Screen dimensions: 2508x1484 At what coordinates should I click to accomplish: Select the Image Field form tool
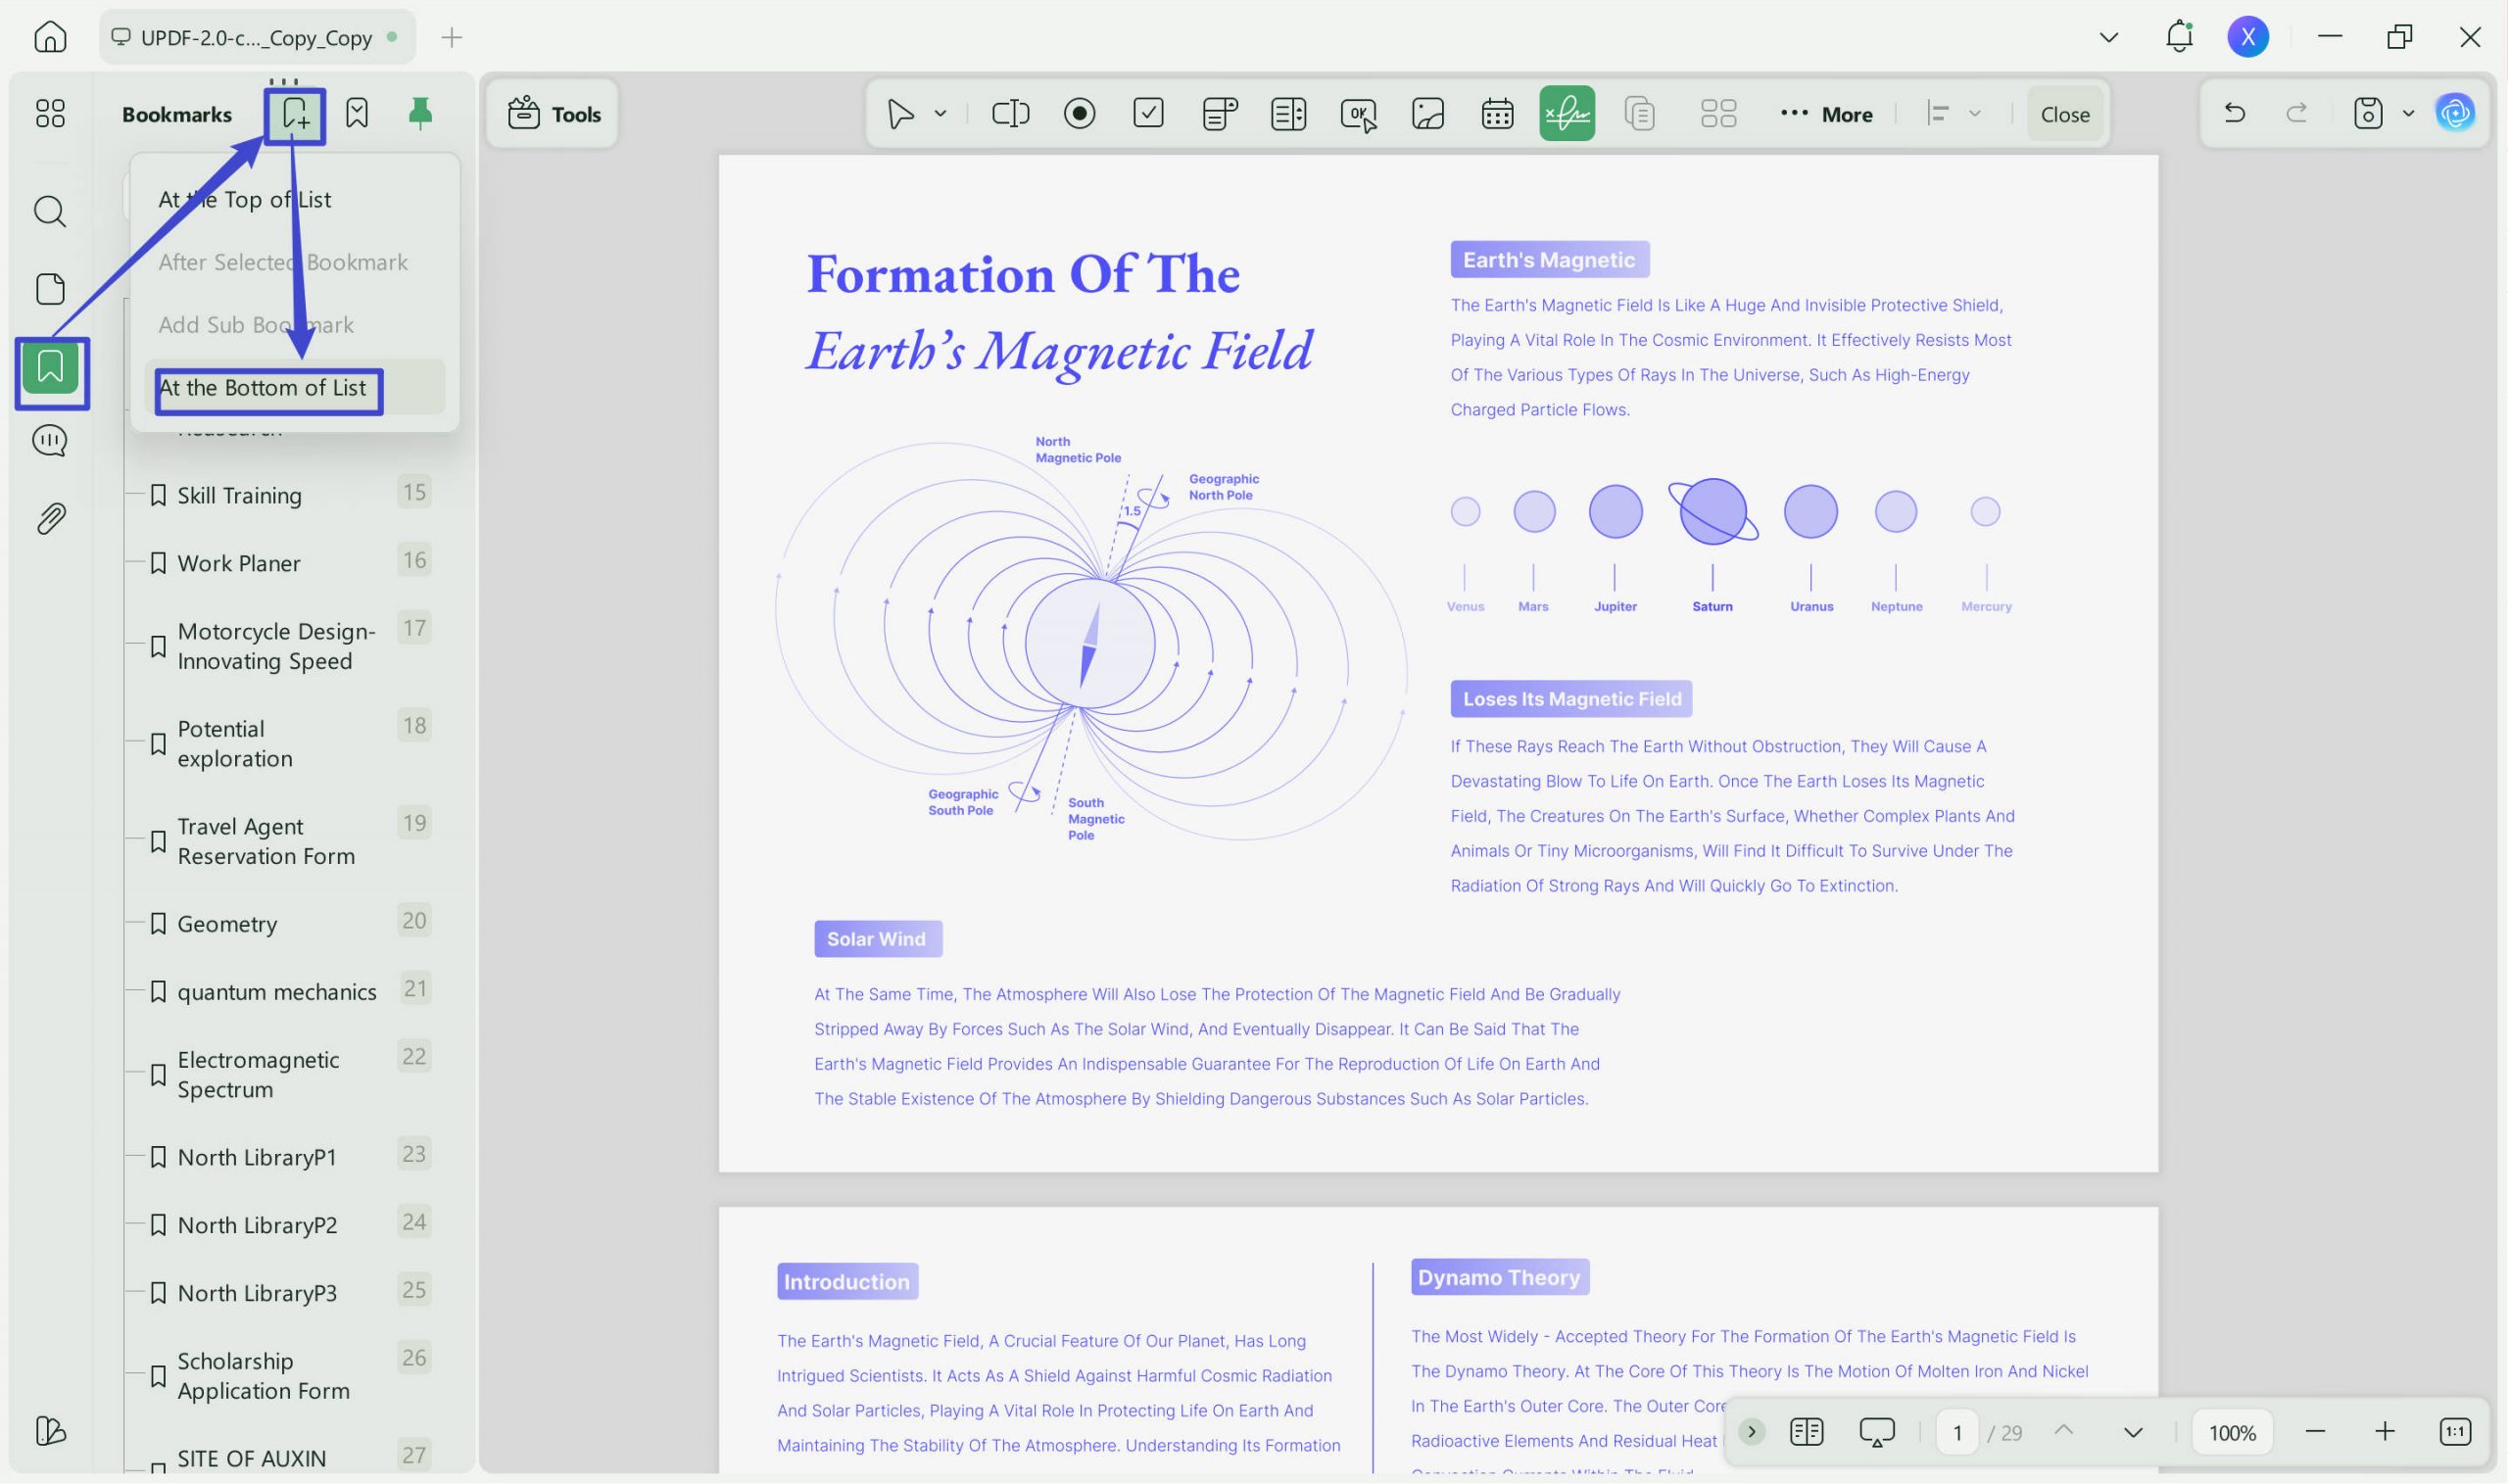[1428, 114]
